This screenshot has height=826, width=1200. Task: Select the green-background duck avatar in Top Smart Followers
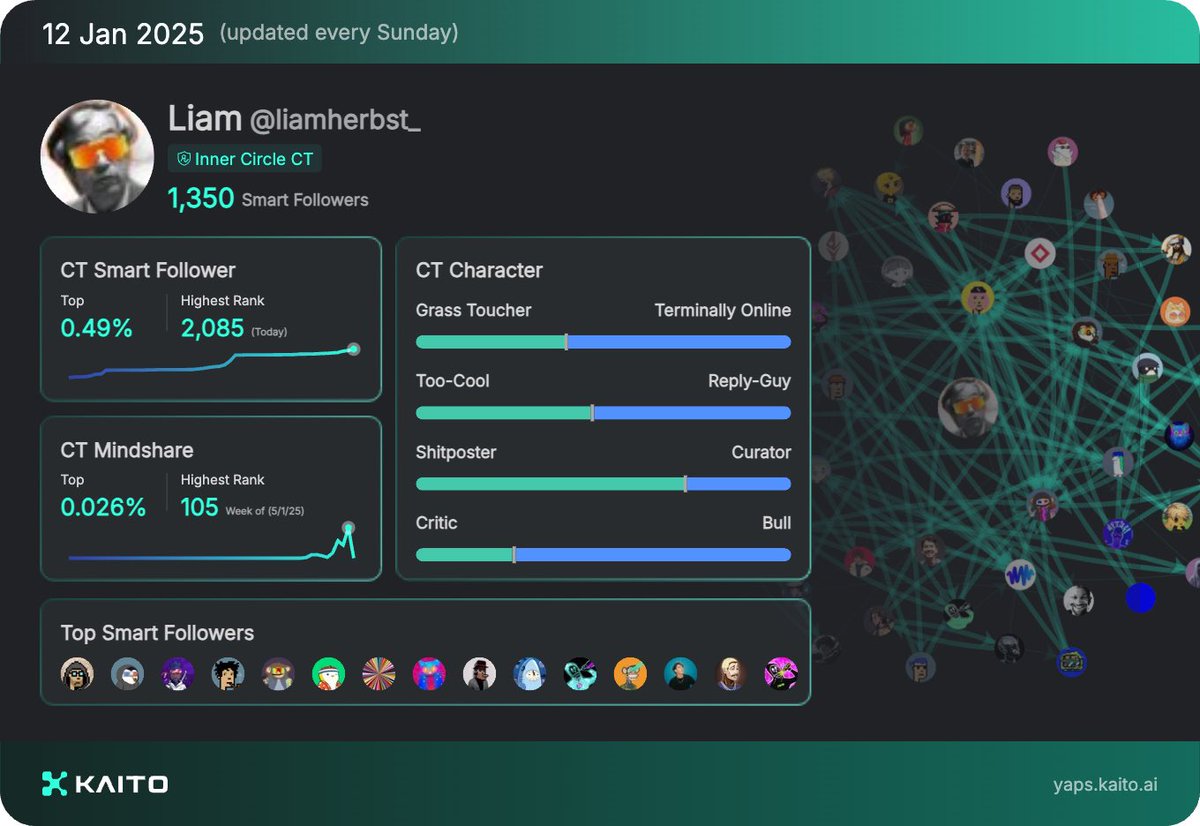pos(328,674)
